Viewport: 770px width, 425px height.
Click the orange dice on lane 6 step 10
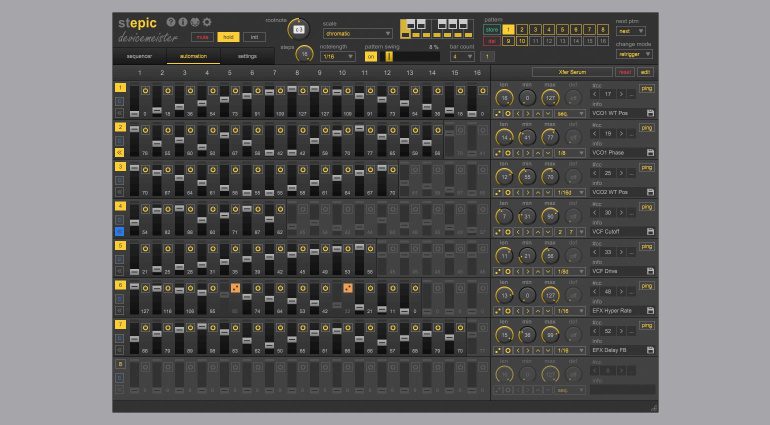coord(348,288)
